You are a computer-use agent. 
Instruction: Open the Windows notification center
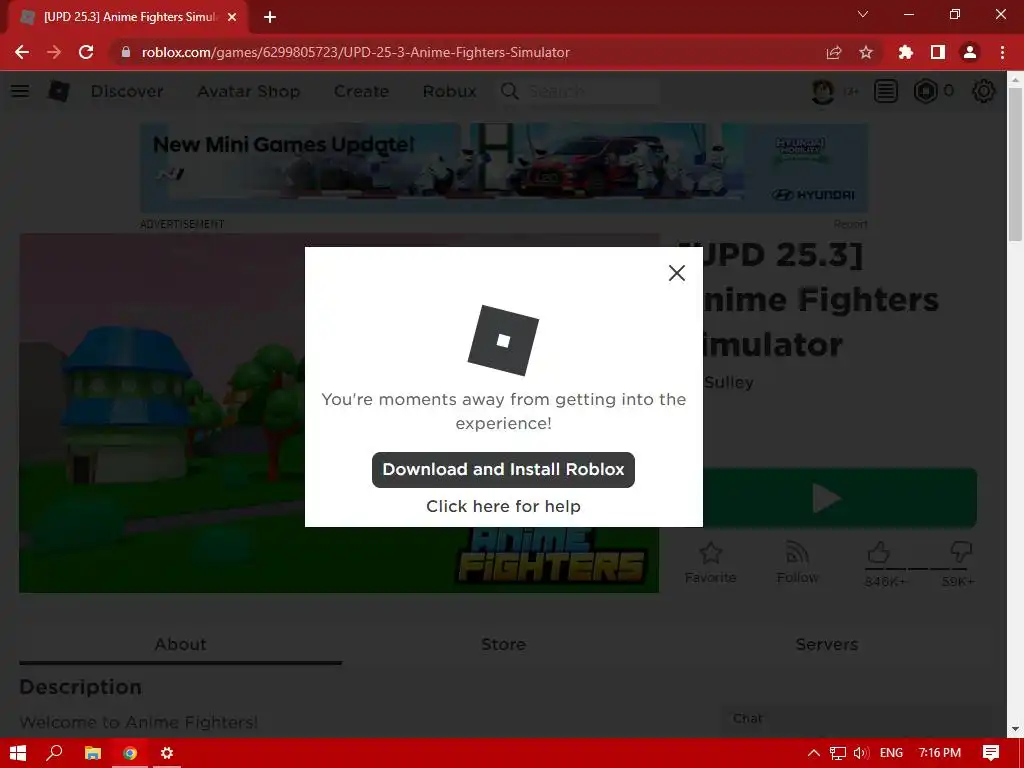pyautogui.click(x=991, y=753)
